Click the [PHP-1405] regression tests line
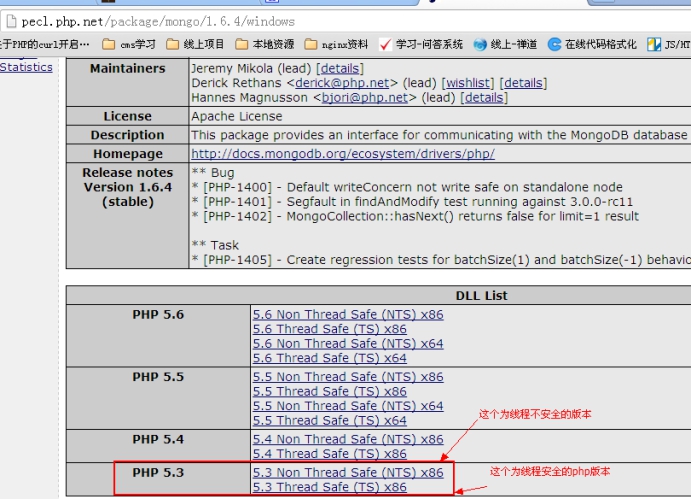This screenshot has height=499, width=692. pos(441,260)
